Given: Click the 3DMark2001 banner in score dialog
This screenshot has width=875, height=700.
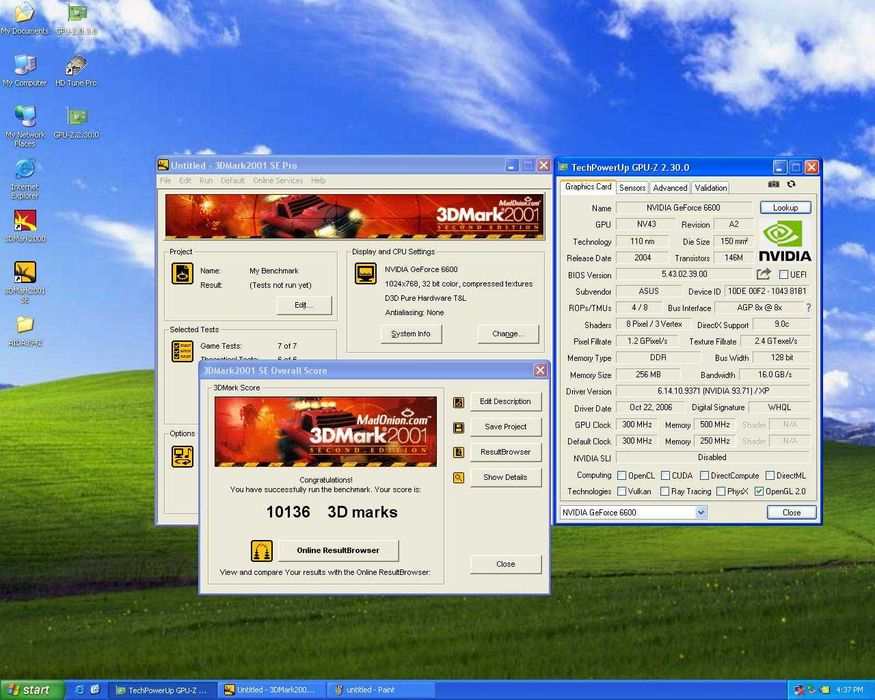Looking at the screenshot, I should click(x=325, y=431).
